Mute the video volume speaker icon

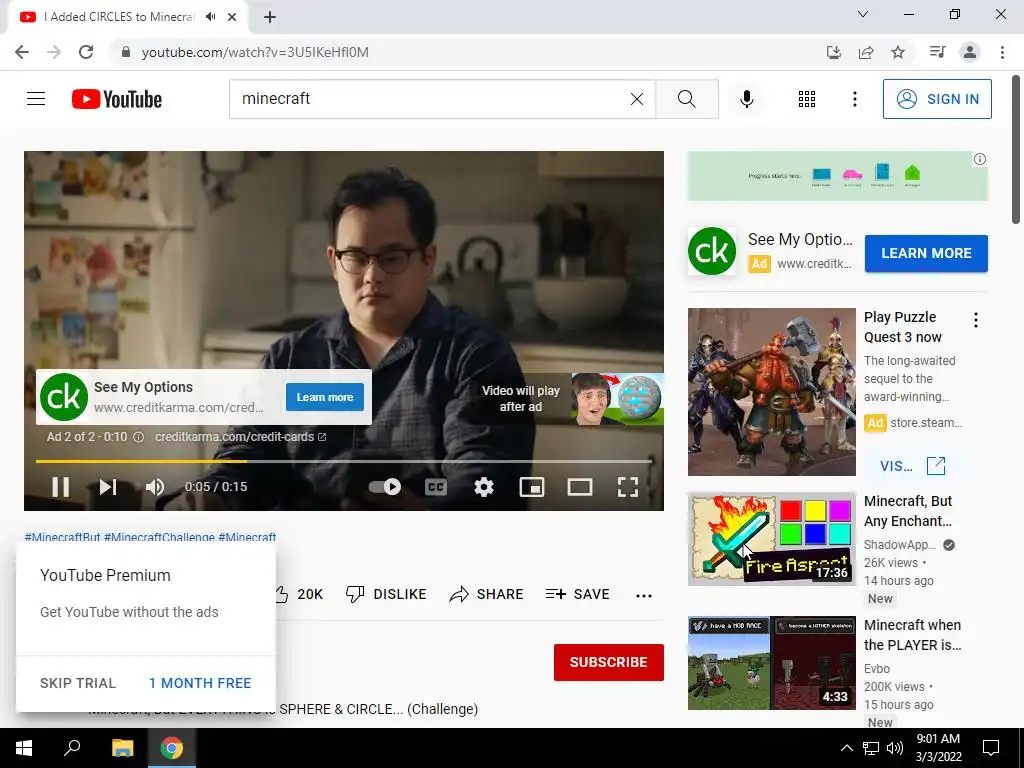pos(155,487)
